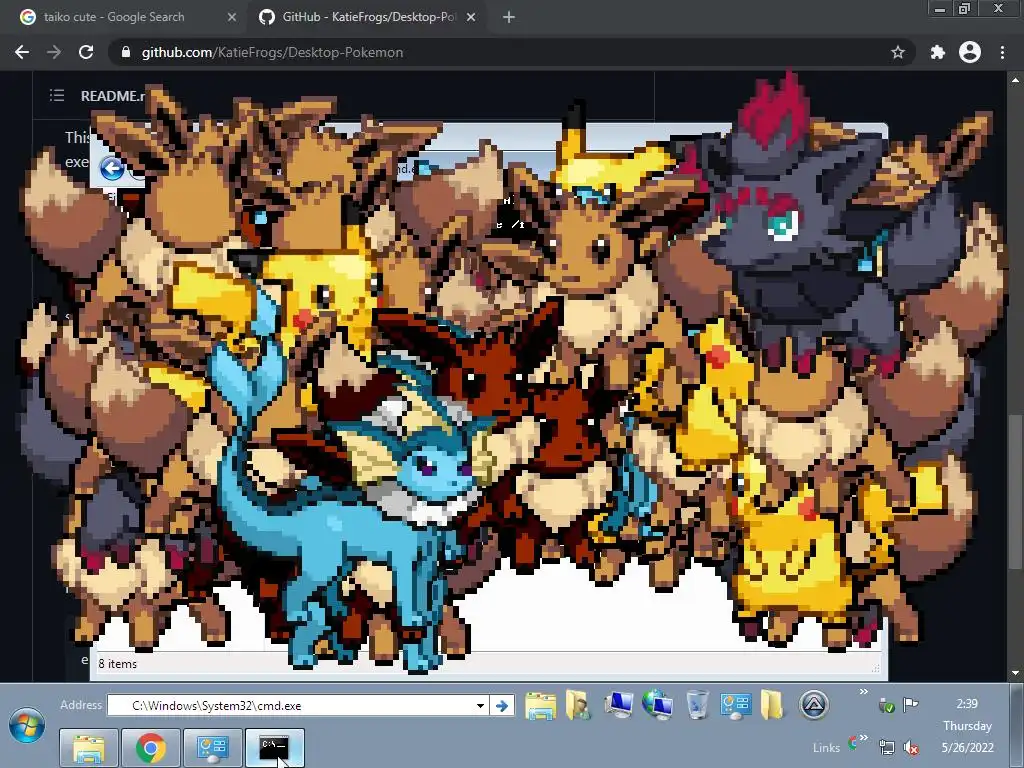This screenshot has width=1024, height=768.
Task: Close the GitHub Desktop-Pokemon tab
Action: [471, 17]
